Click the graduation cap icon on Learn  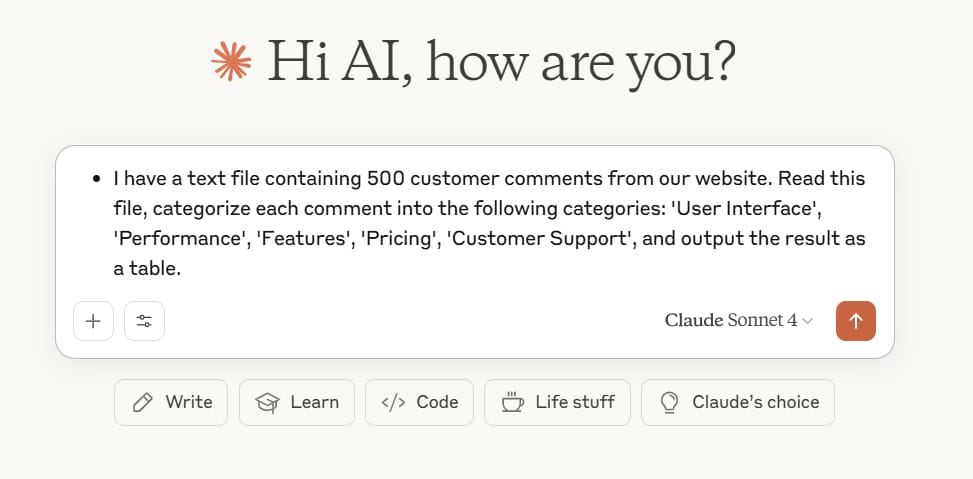click(267, 402)
